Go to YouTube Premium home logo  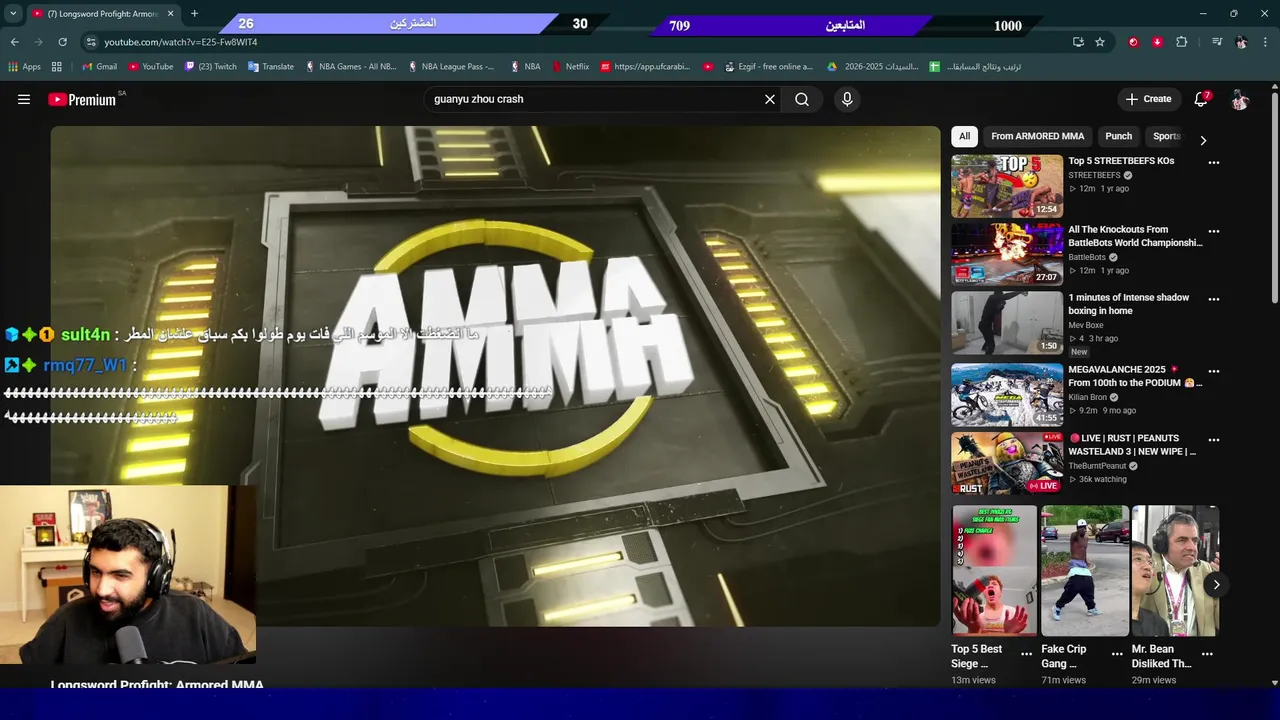pyautogui.click(x=83, y=99)
